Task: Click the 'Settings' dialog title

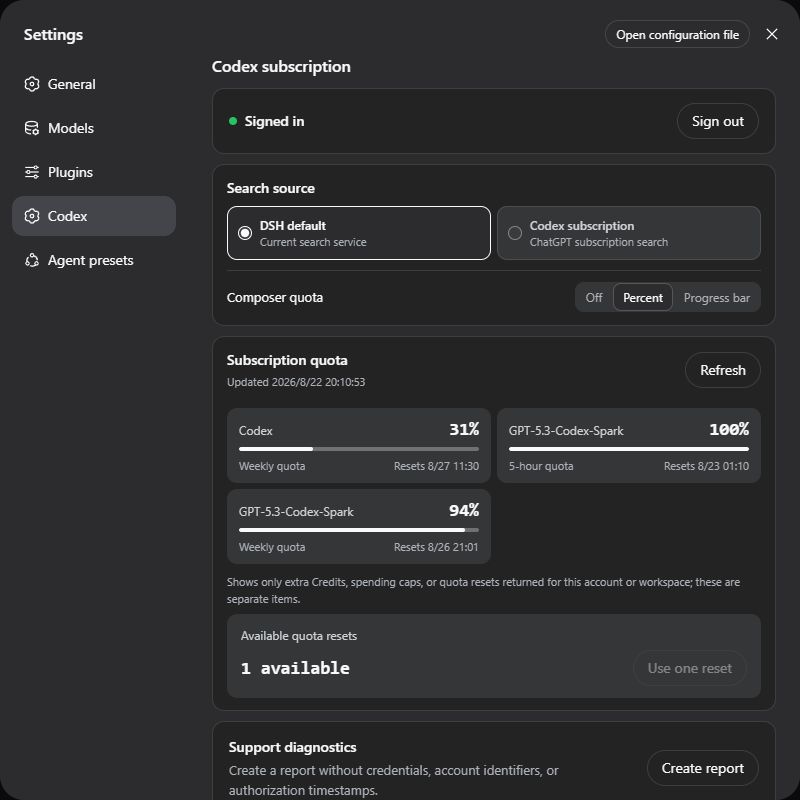Action: pyautogui.click(x=53, y=35)
